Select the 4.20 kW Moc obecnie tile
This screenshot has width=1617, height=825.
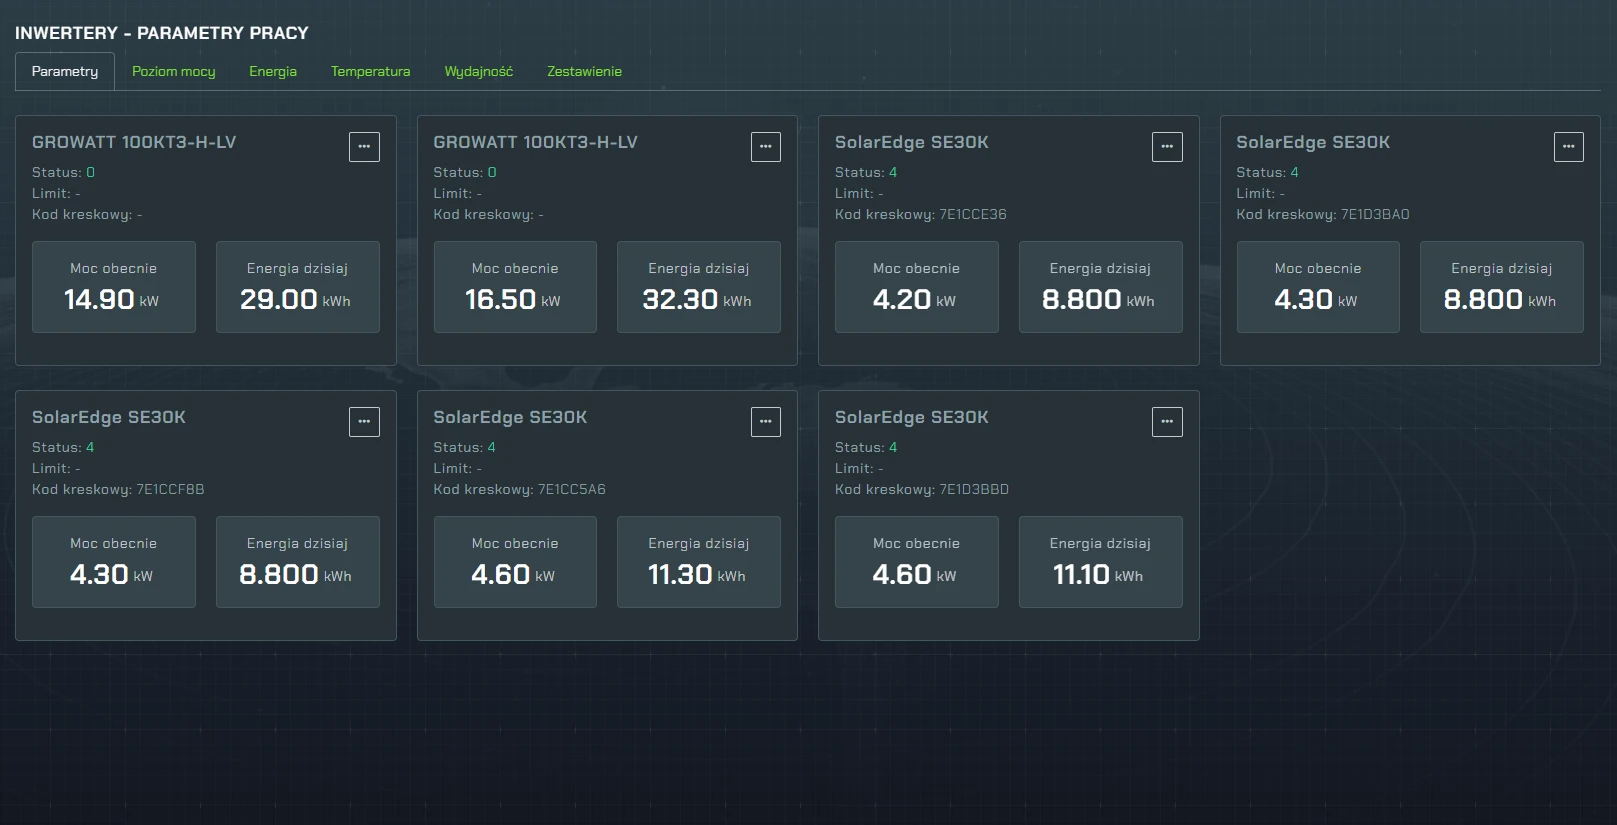click(917, 287)
